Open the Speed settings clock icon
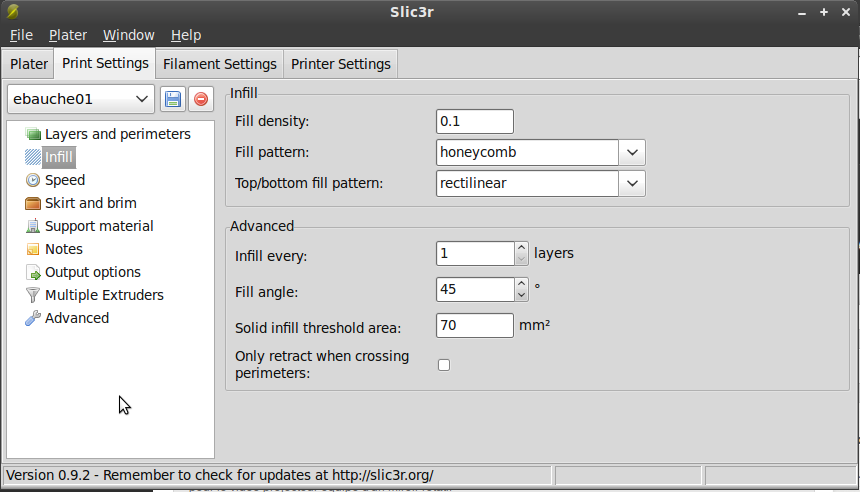Viewport: 860px width, 492px height. (33, 180)
